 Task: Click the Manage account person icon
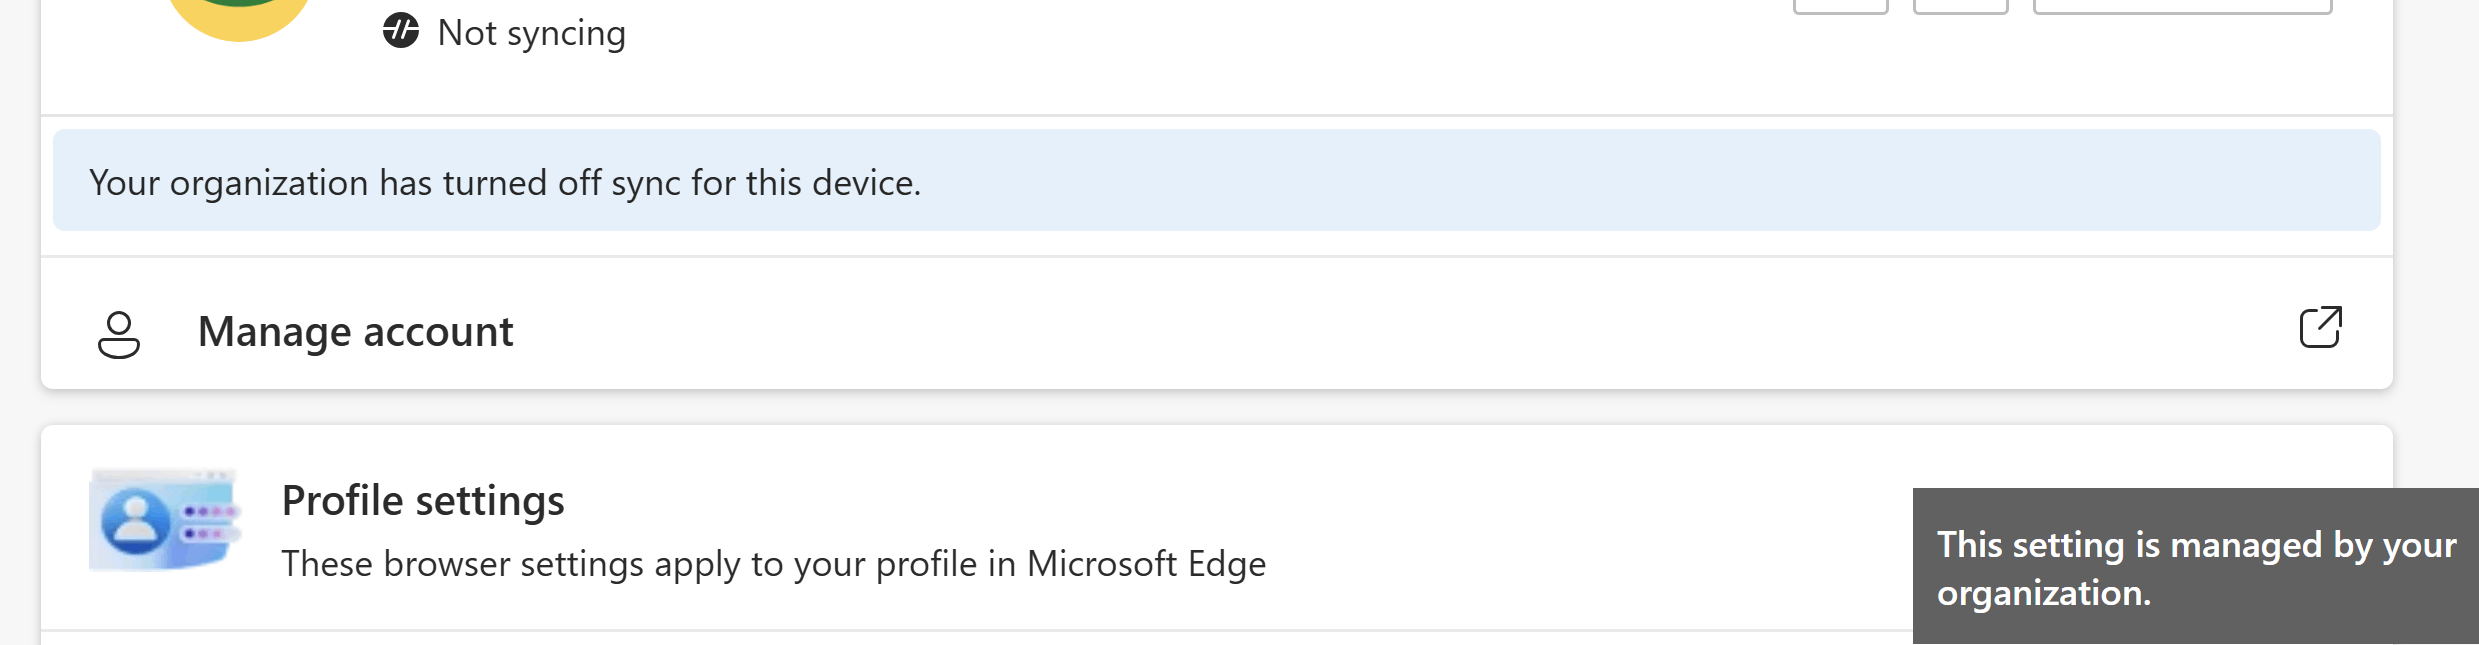click(119, 334)
